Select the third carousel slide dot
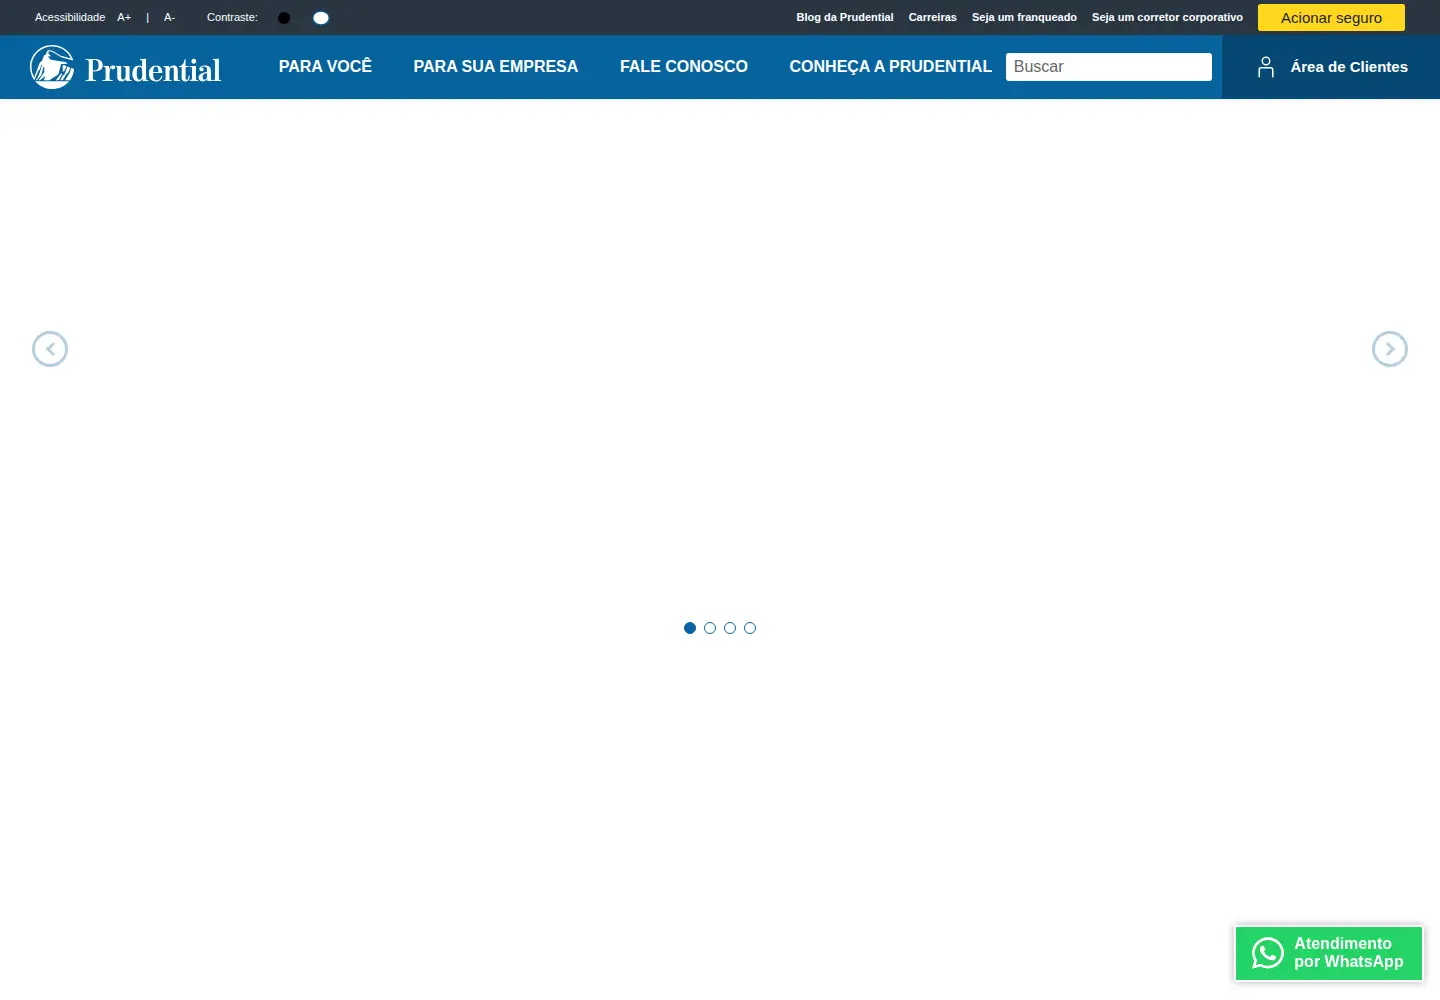Image resolution: width=1440 pixels, height=1000 pixels. tap(730, 628)
